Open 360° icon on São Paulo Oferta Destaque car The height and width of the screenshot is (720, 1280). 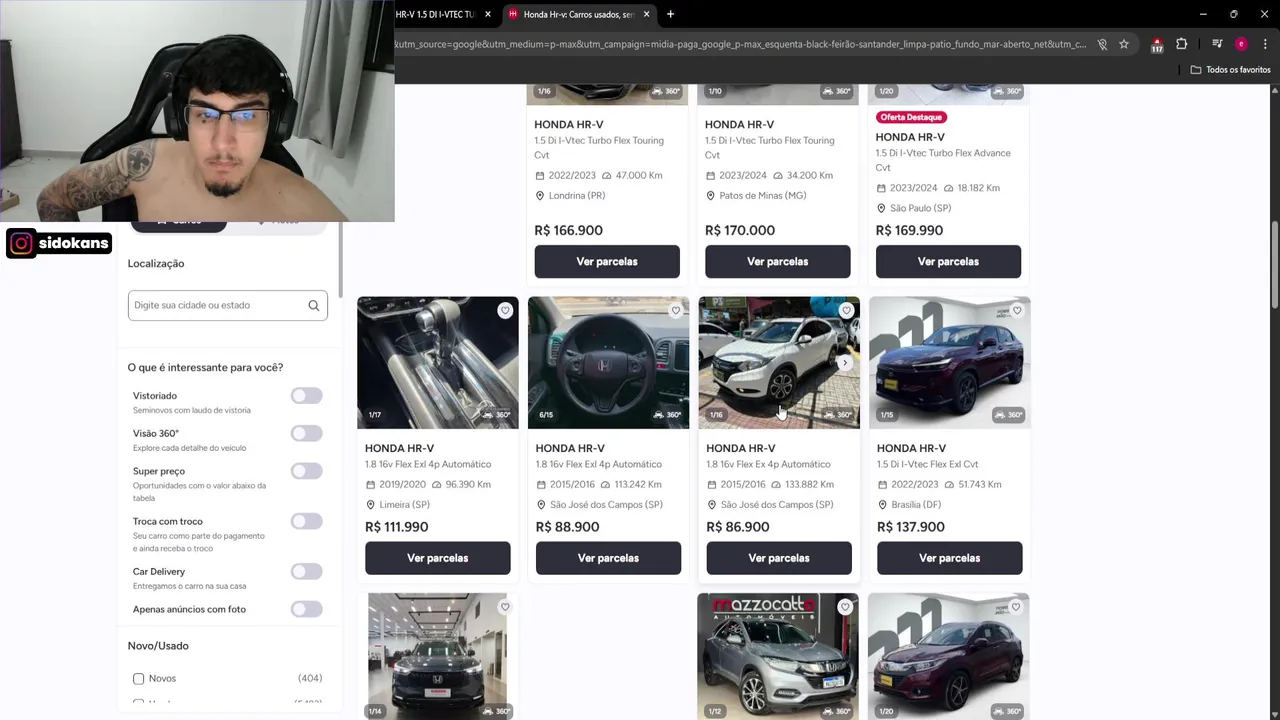tap(1007, 91)
